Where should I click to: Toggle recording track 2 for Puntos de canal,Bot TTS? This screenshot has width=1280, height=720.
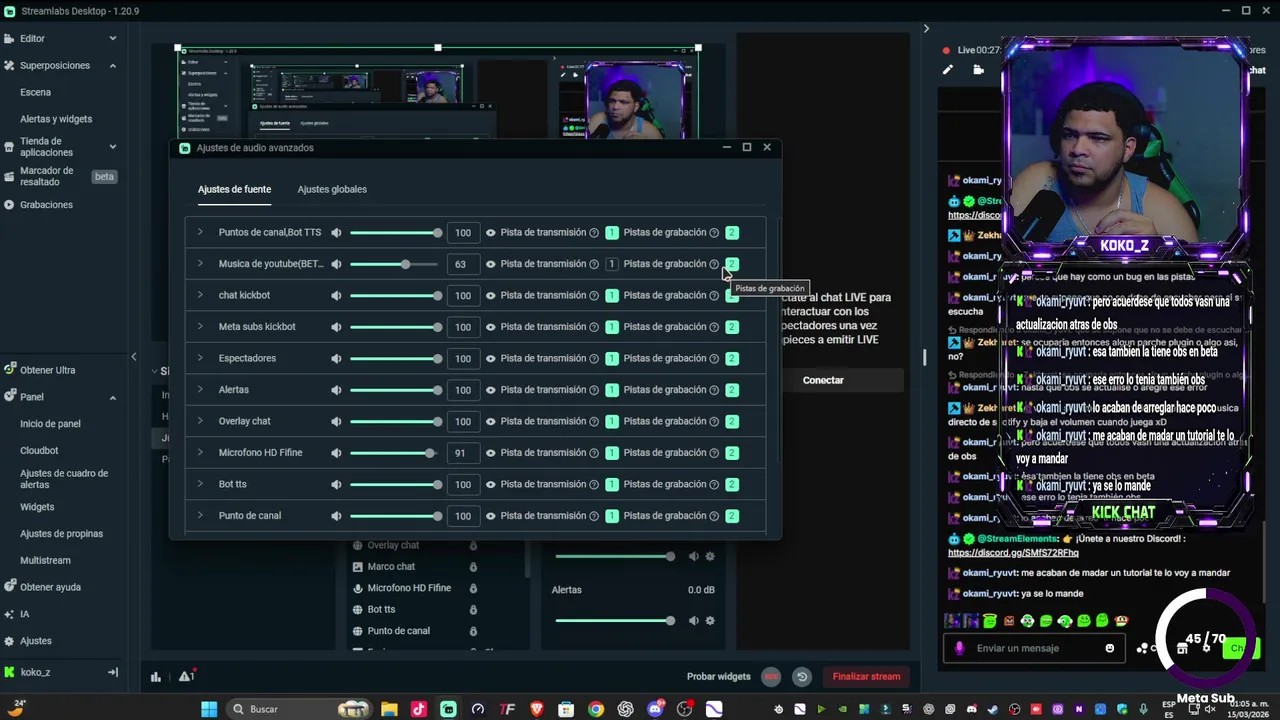[x=732, y=233]
